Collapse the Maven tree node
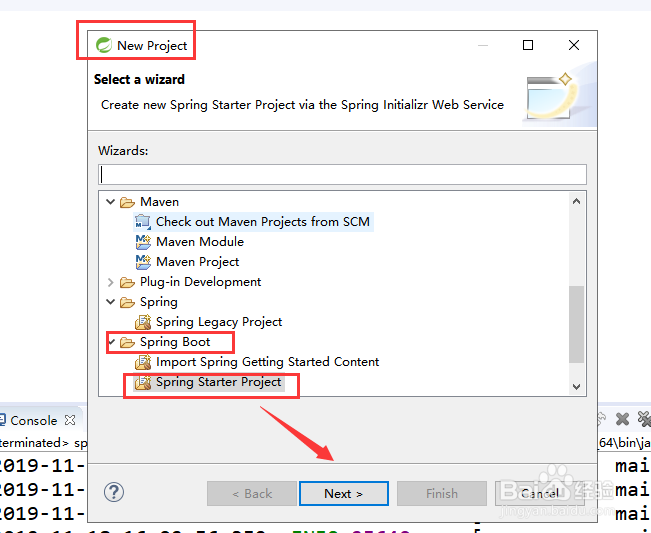The height and width of the screenshot is (533, 651). [110, 202]
